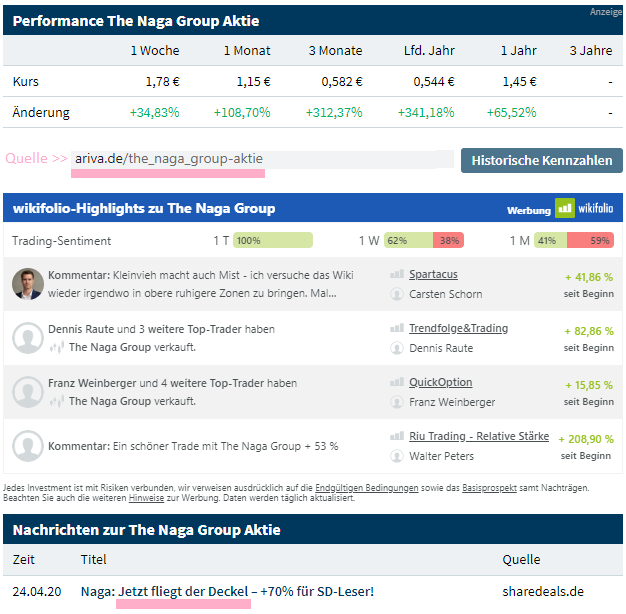Image resolution: width=626 pixels, height=614 pixels.
Task: Open Riu Trading - Relative Stärke link
Action: click(478, 436)
